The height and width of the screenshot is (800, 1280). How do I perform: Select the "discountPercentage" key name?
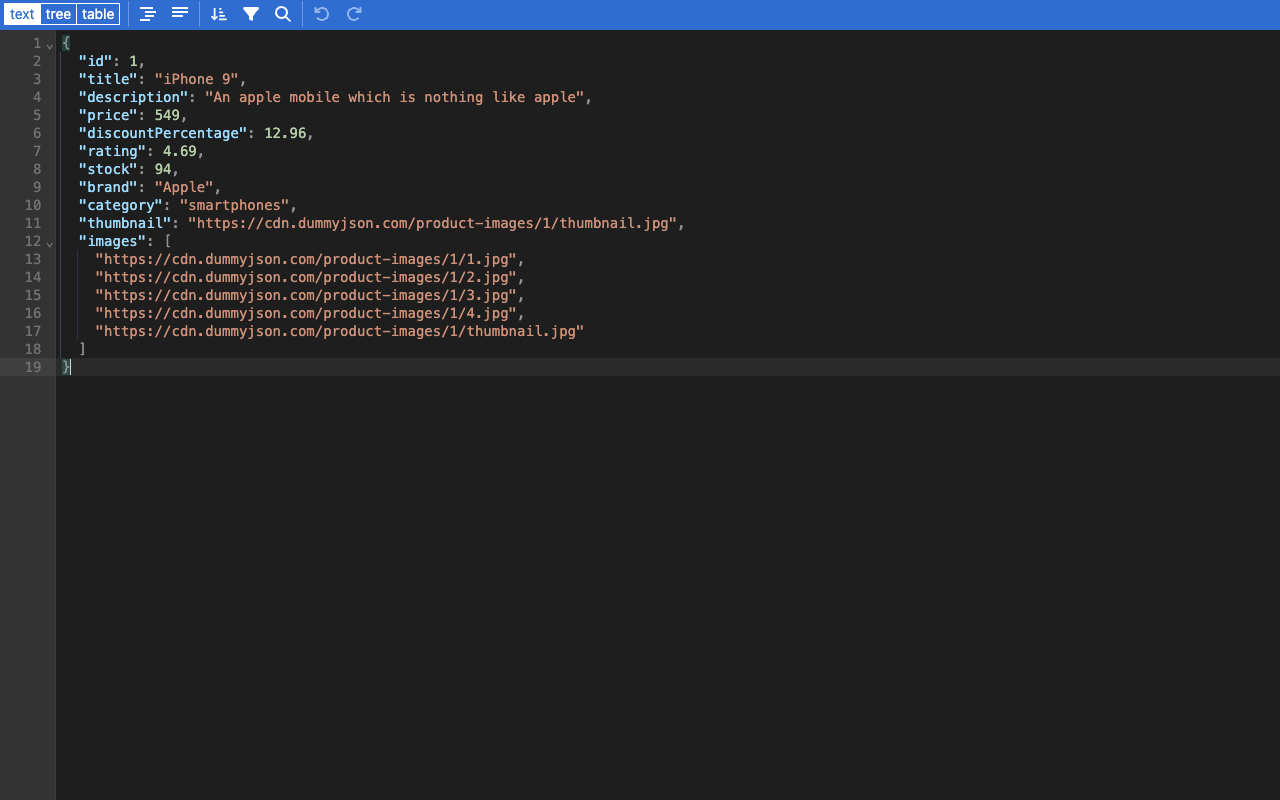tap(163, 133)
